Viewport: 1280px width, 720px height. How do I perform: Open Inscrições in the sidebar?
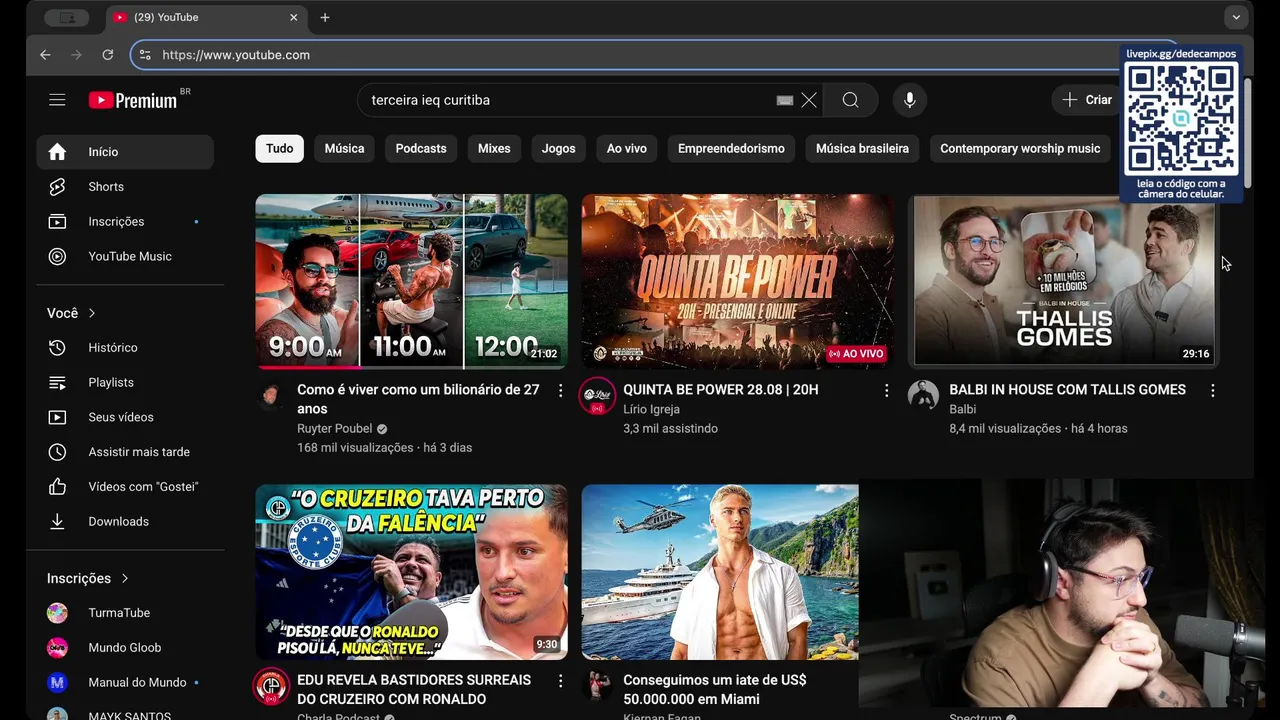click(125, 222)
